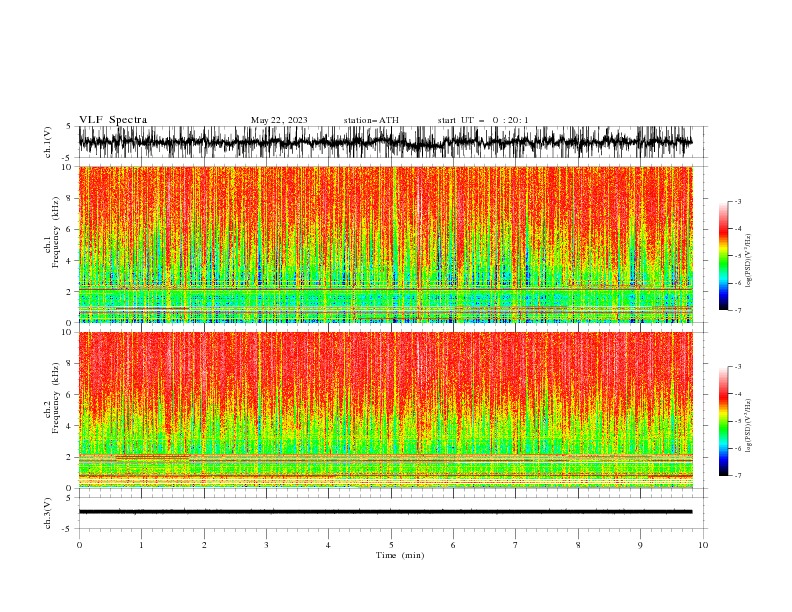Click the ch.1 color bar "-3" tick value
Image resolution: width=792 pixels, height=612 pixels.
click(737, 201)
